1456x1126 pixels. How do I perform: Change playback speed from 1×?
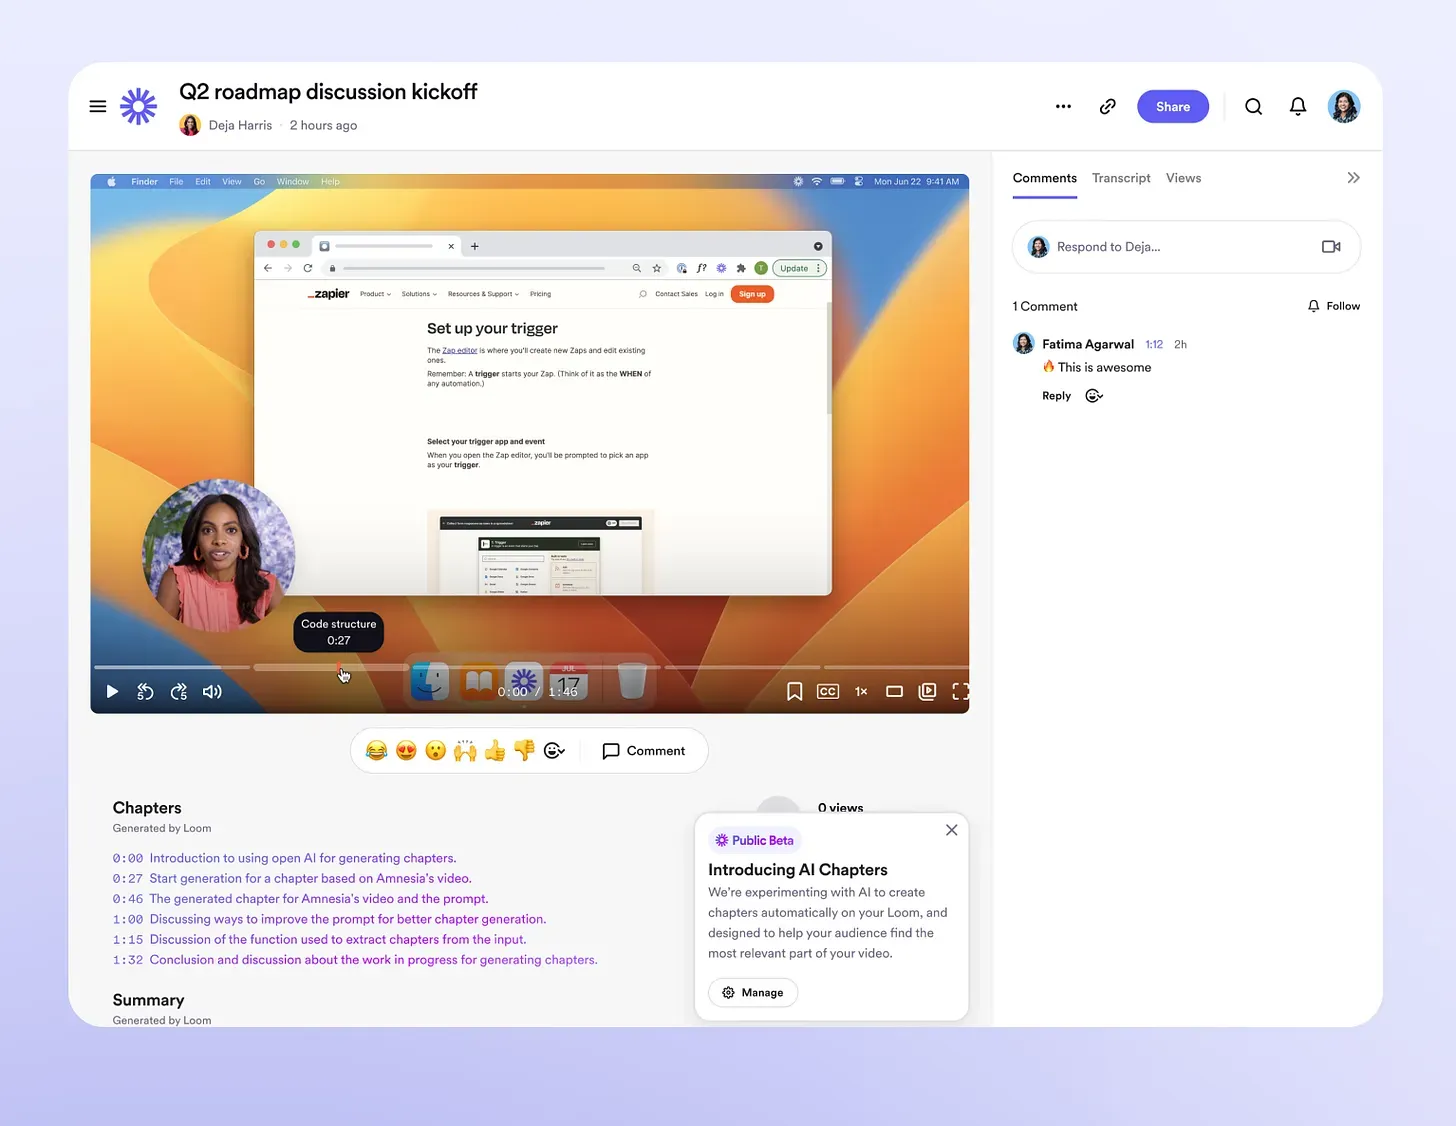click(861, 691)
